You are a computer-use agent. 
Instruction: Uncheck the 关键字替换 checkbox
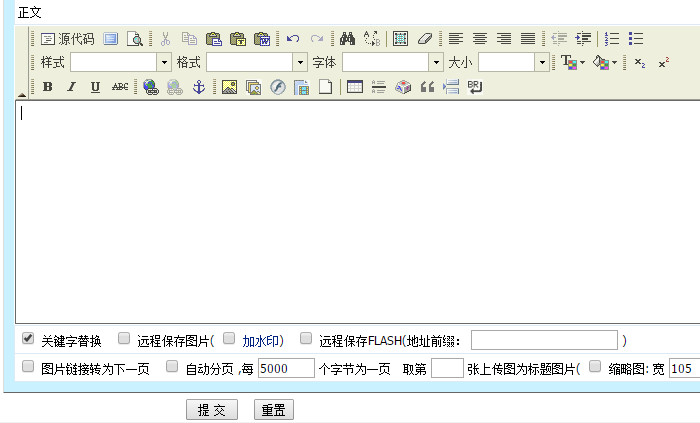point(28,338)
